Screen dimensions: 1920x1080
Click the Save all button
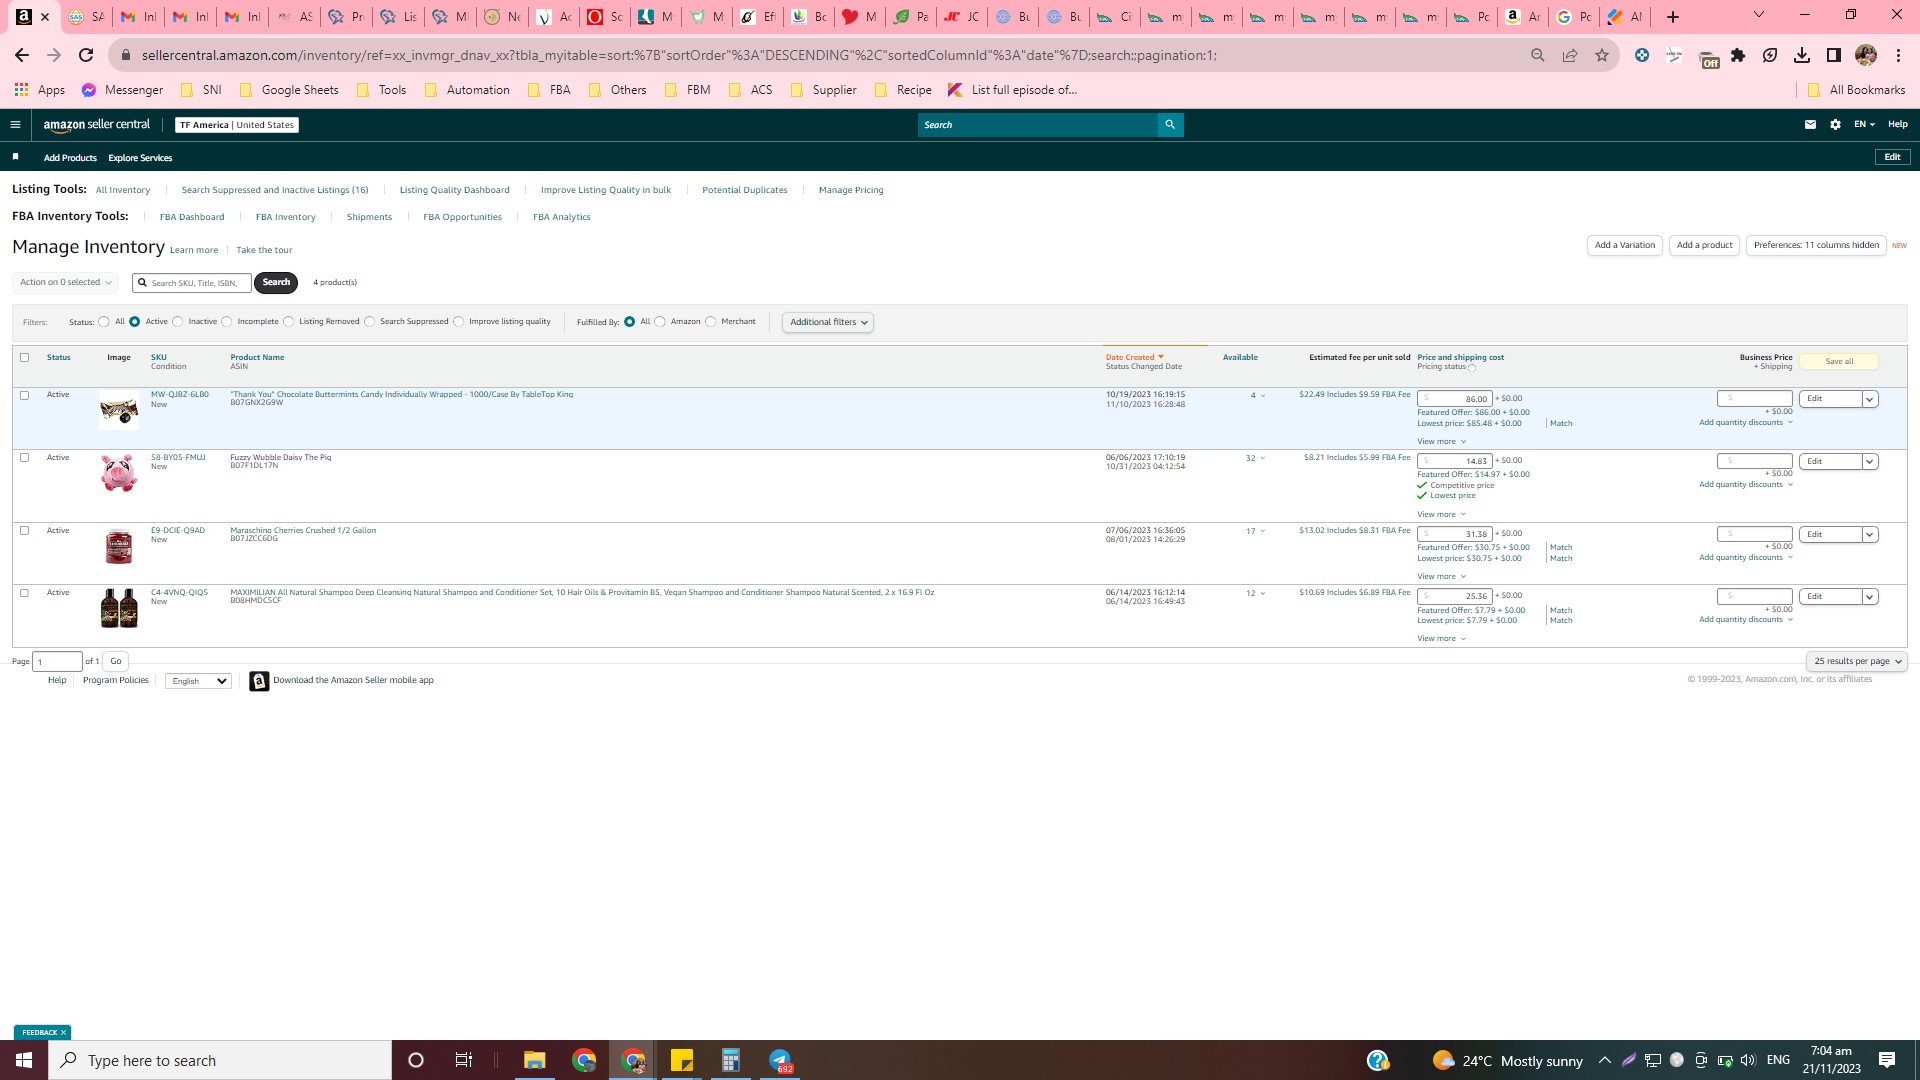point(1839,361)
